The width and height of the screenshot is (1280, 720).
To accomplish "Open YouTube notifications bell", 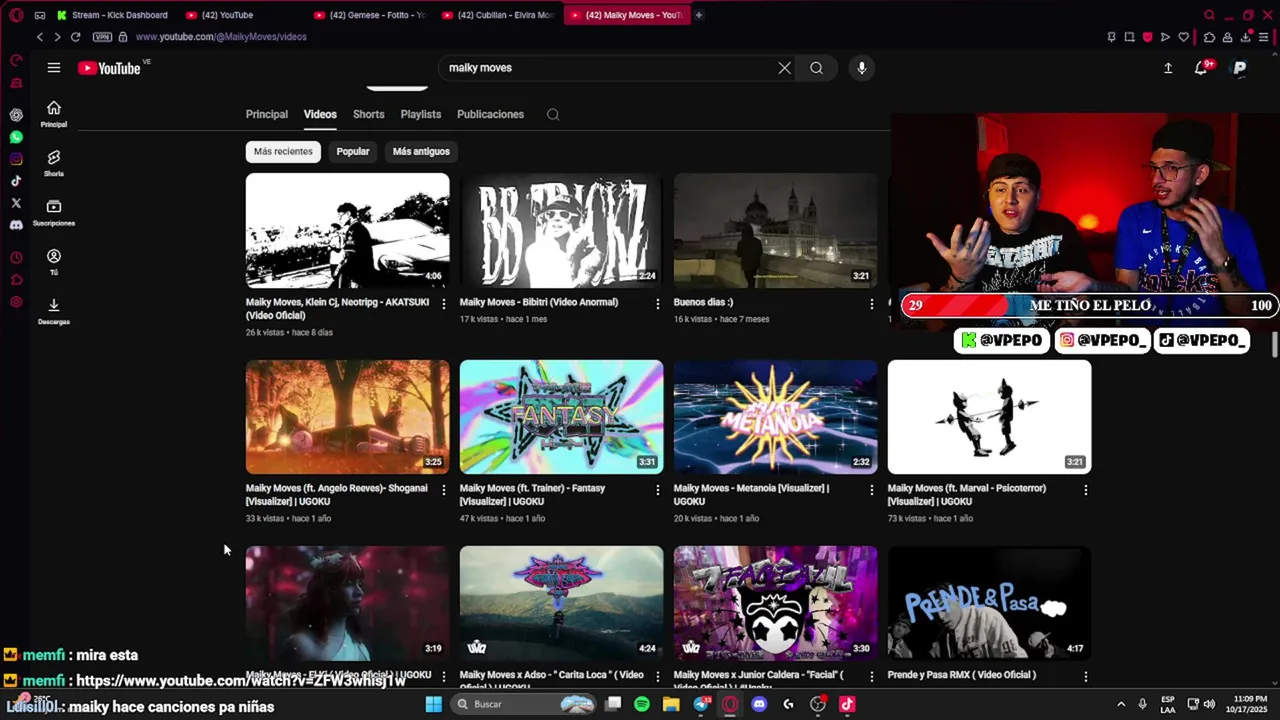I will coord(1201,68).
